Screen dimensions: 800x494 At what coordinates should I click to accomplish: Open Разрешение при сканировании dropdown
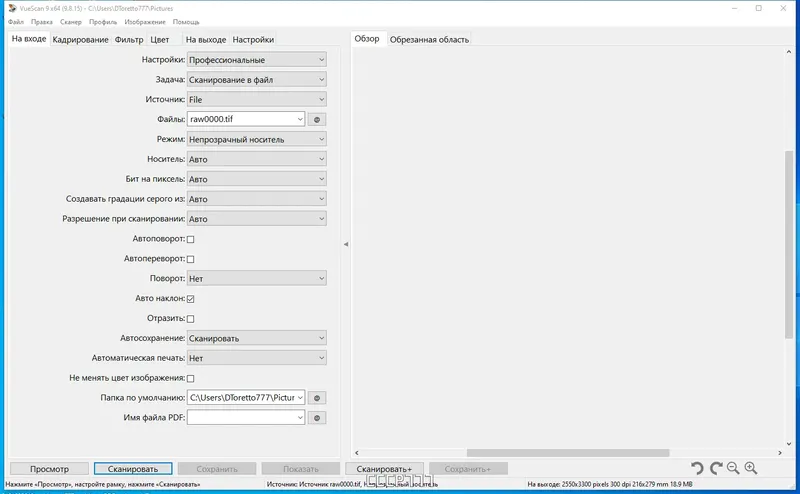coord(257,219)
